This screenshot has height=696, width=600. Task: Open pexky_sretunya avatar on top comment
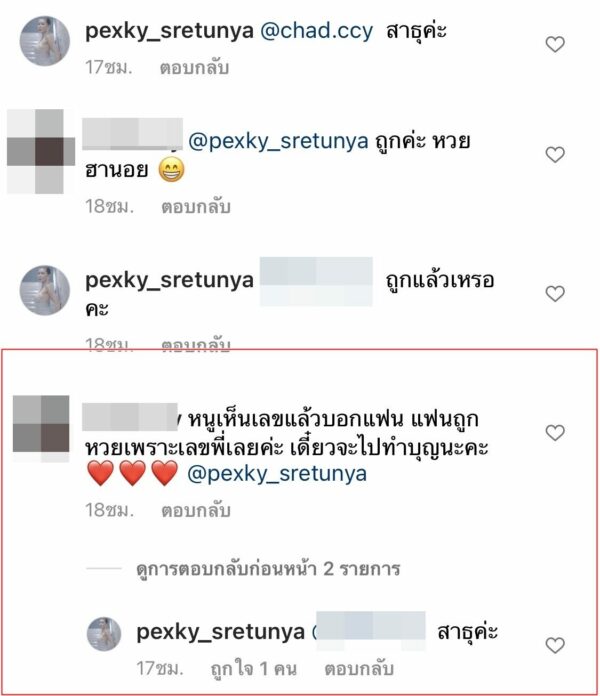point(45,41)
